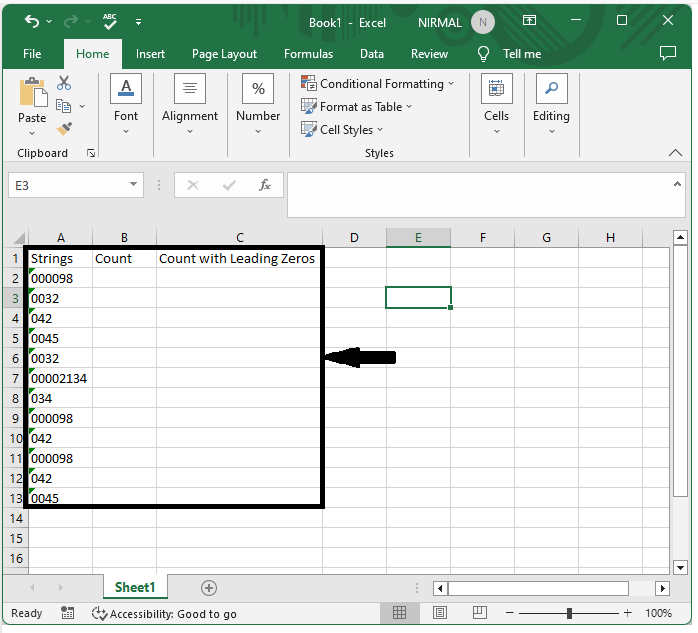Image resolution: width=698 pixels, height=633 pixels.
Task: Select Normal view in status bar
Action: [399, 613]
